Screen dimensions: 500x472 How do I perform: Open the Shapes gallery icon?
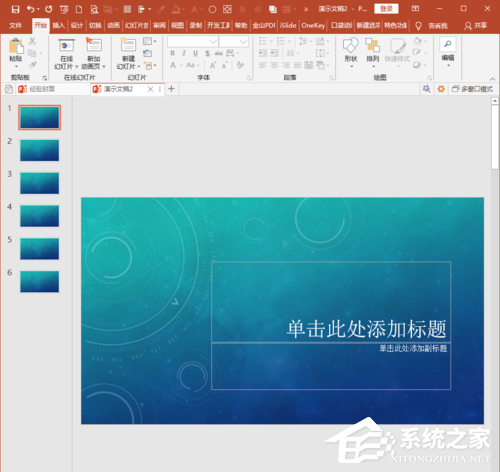tap(351, 45)
